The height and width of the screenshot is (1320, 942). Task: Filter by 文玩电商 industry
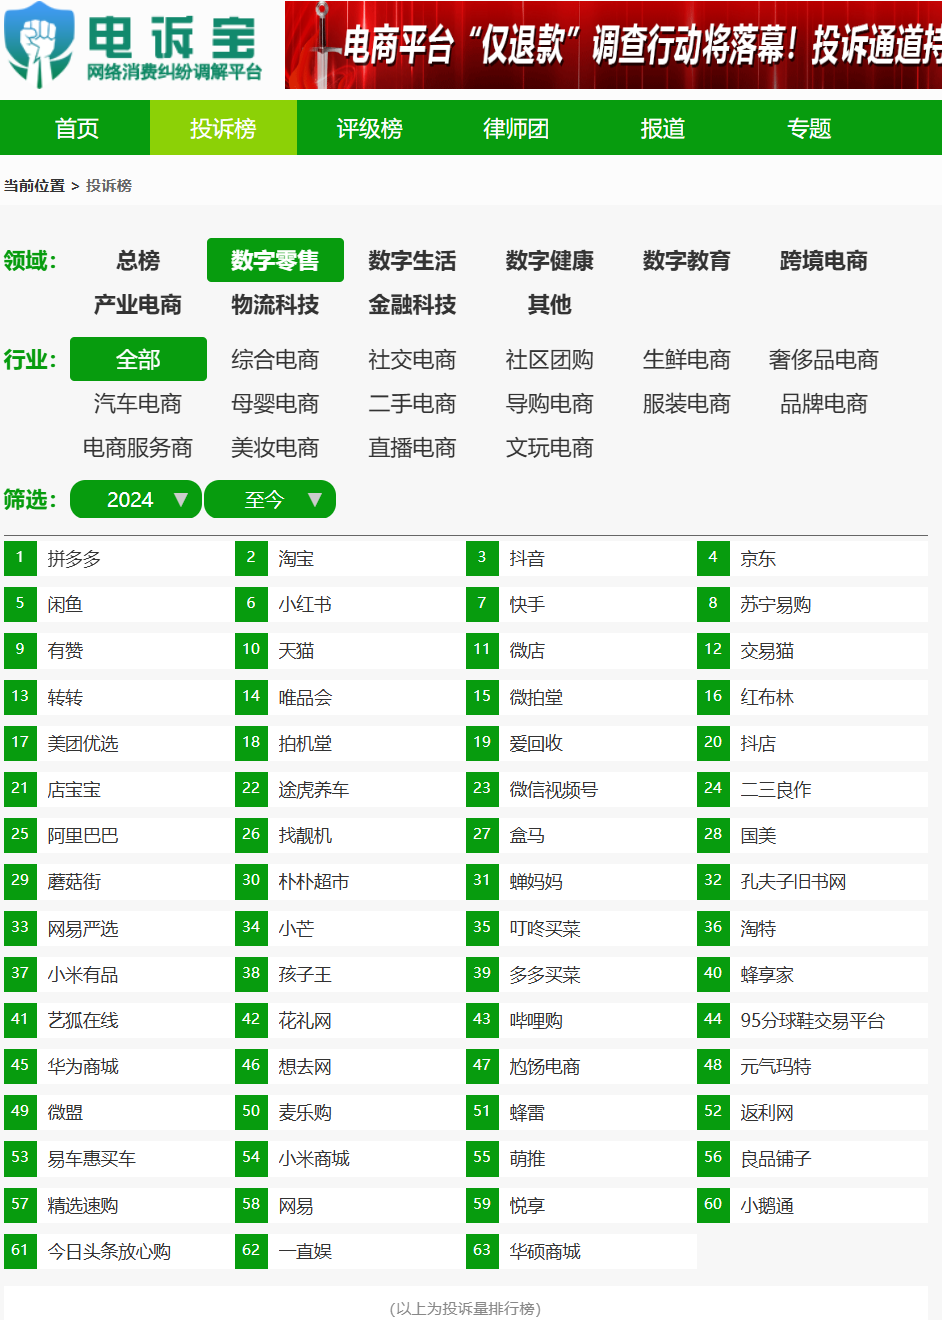549,447
